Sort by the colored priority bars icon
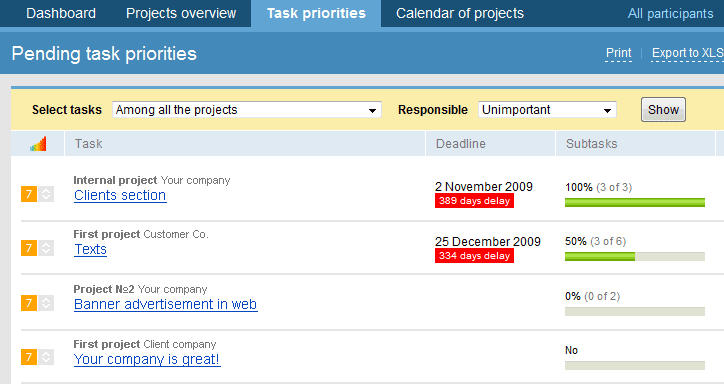The width and height of the screenshot is (724, 384). coord(38,144)
